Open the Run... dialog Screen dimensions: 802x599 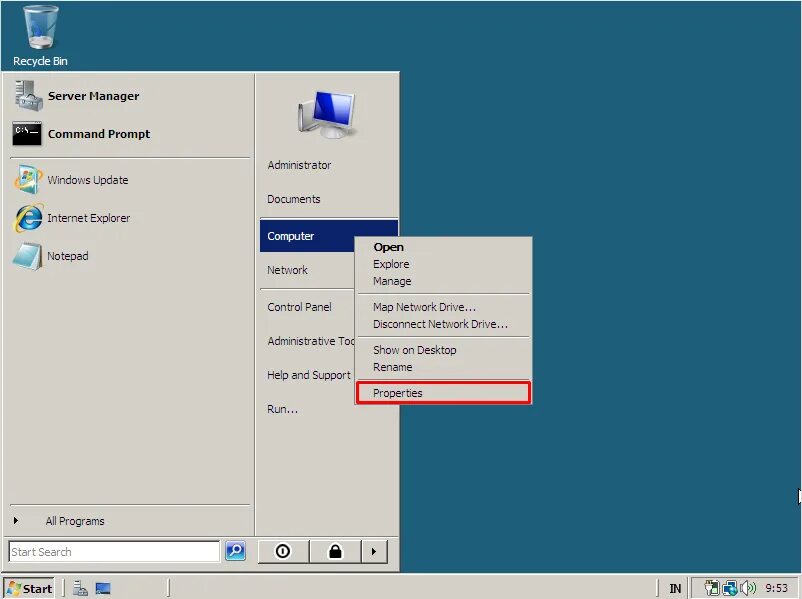(282, 409)
